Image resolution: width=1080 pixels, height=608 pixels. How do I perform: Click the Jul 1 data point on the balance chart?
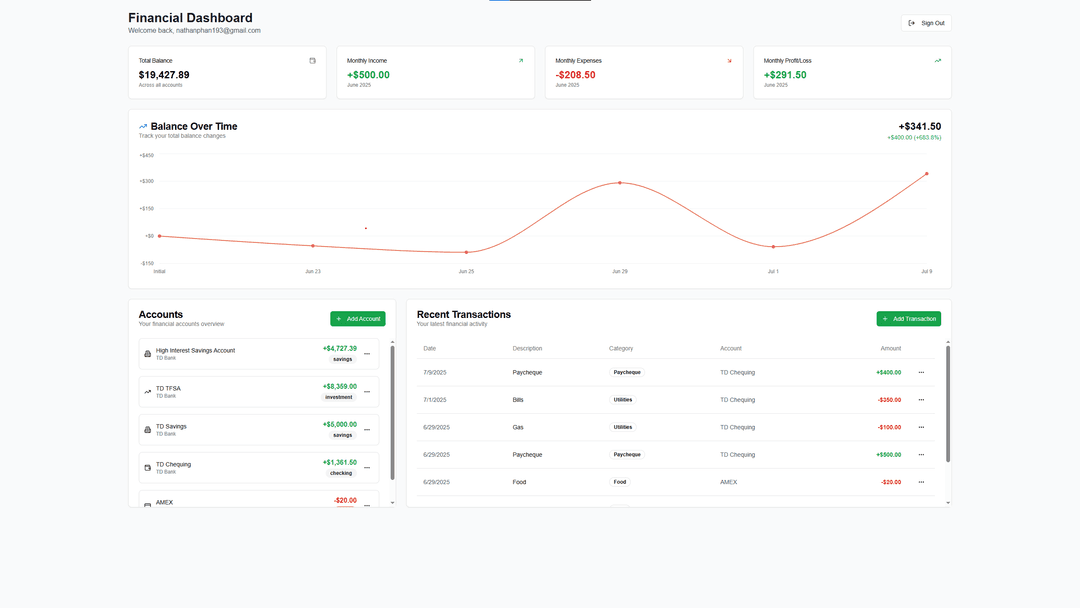(x=772, y=245)
